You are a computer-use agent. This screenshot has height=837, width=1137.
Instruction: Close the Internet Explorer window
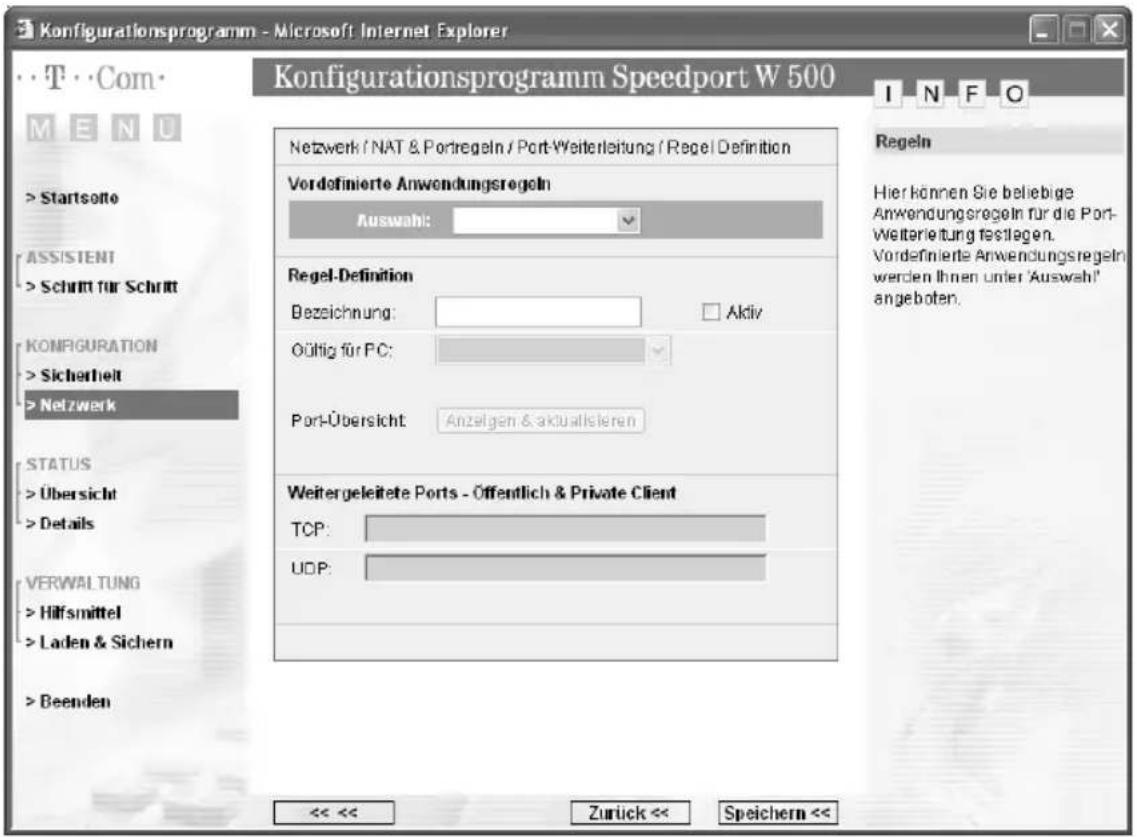(x=1110, y=30)
